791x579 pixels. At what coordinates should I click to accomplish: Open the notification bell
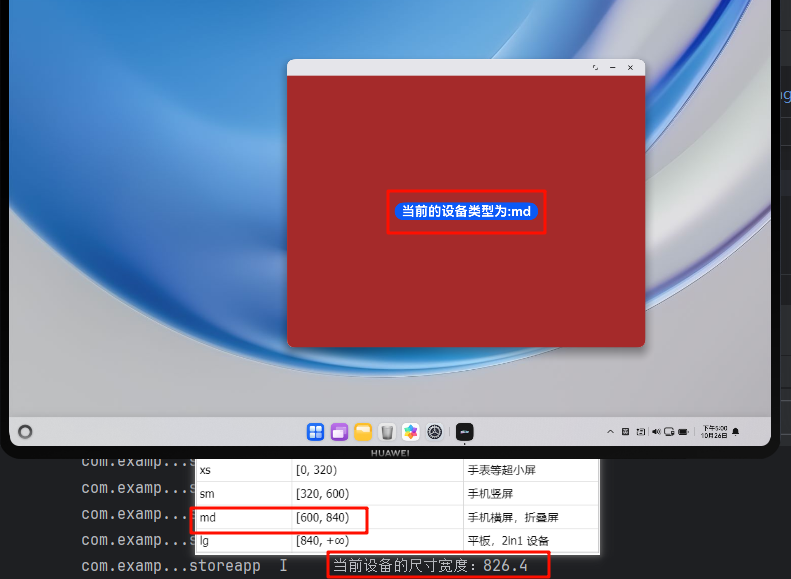[x=736, y=432]
